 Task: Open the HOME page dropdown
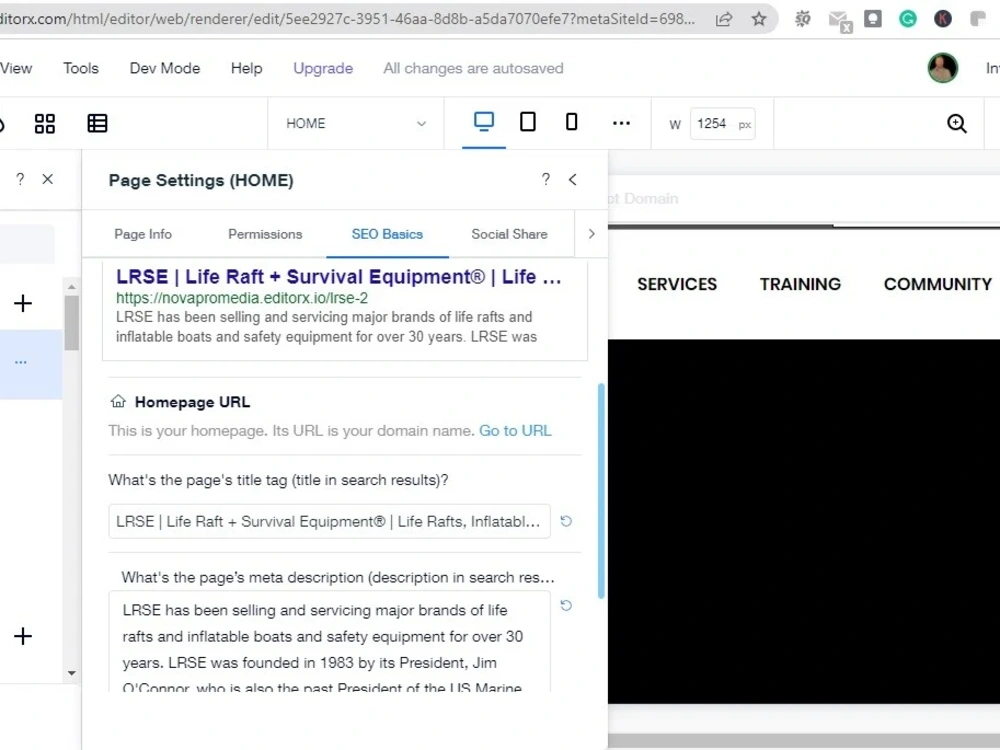pyautogui.click(x=355, y=123)
